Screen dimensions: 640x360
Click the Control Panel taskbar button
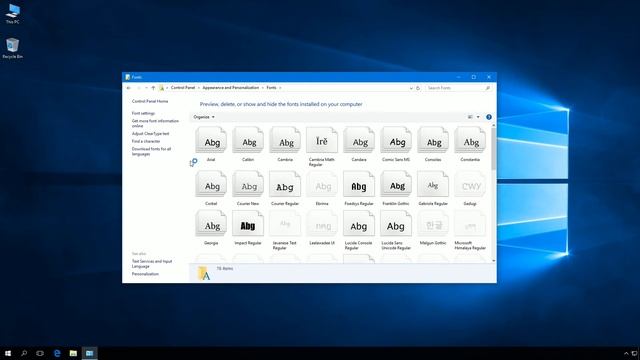coord(89,353)
